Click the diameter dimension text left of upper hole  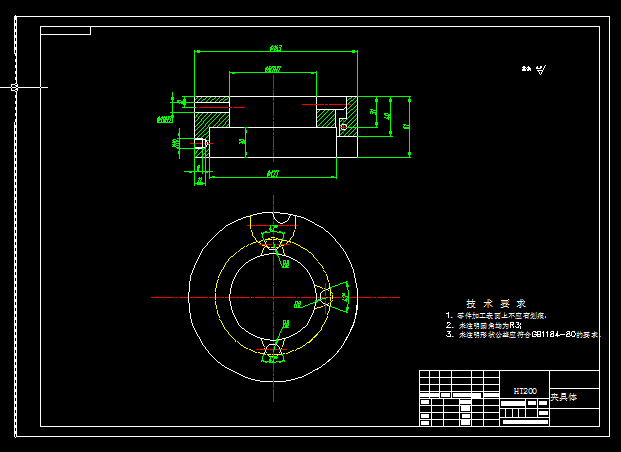click(x=165, y=119)
